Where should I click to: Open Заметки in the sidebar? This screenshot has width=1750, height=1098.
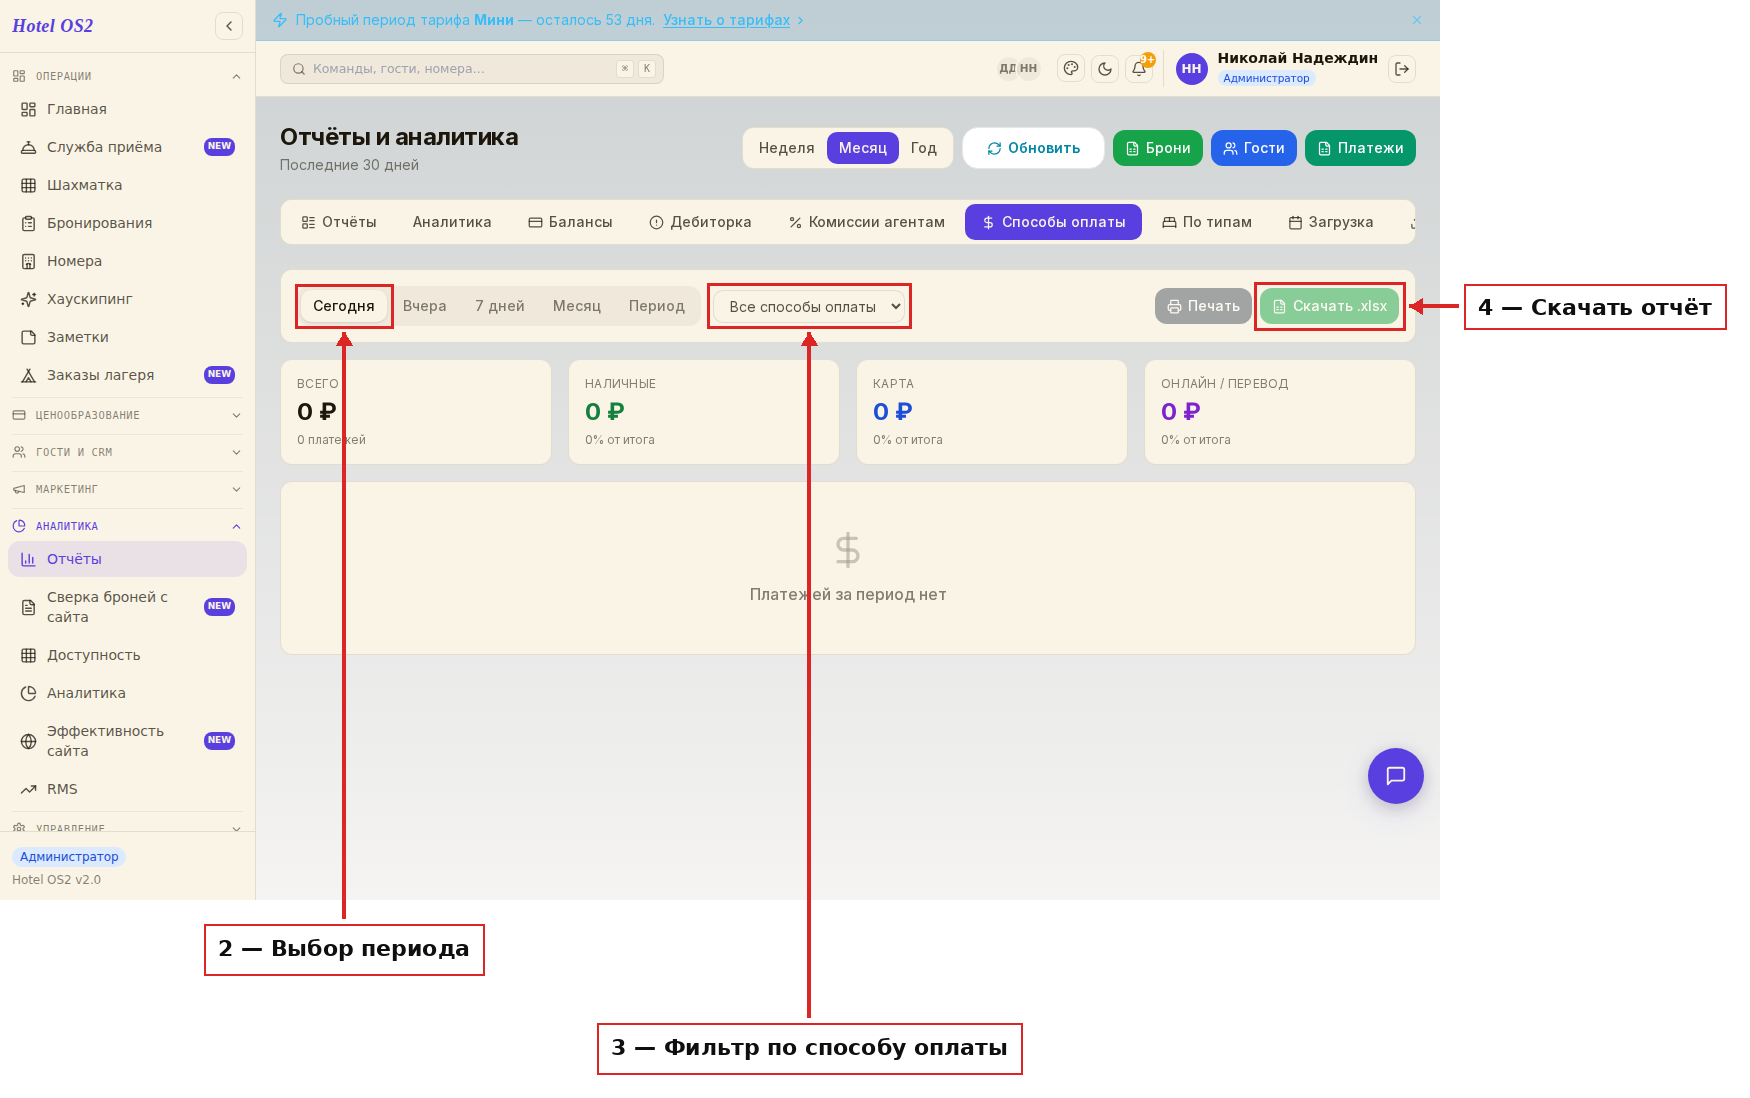[127, 337]
